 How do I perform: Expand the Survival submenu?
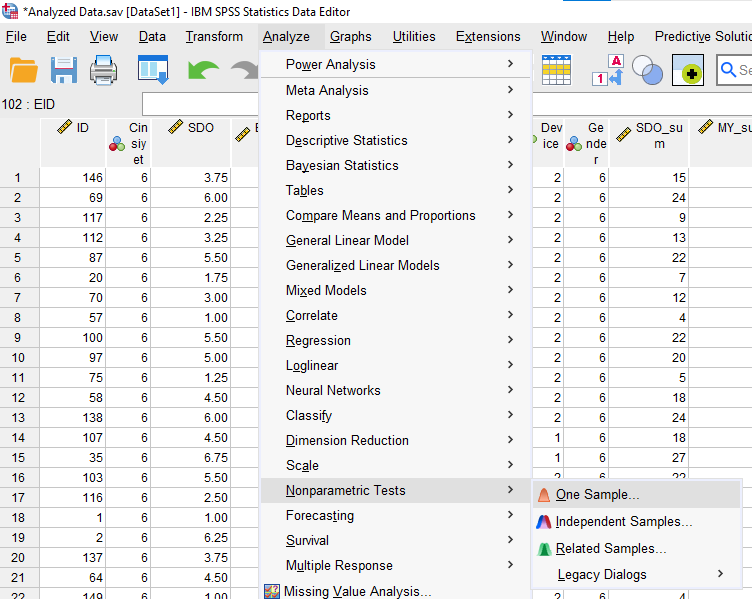click(396, 540)
